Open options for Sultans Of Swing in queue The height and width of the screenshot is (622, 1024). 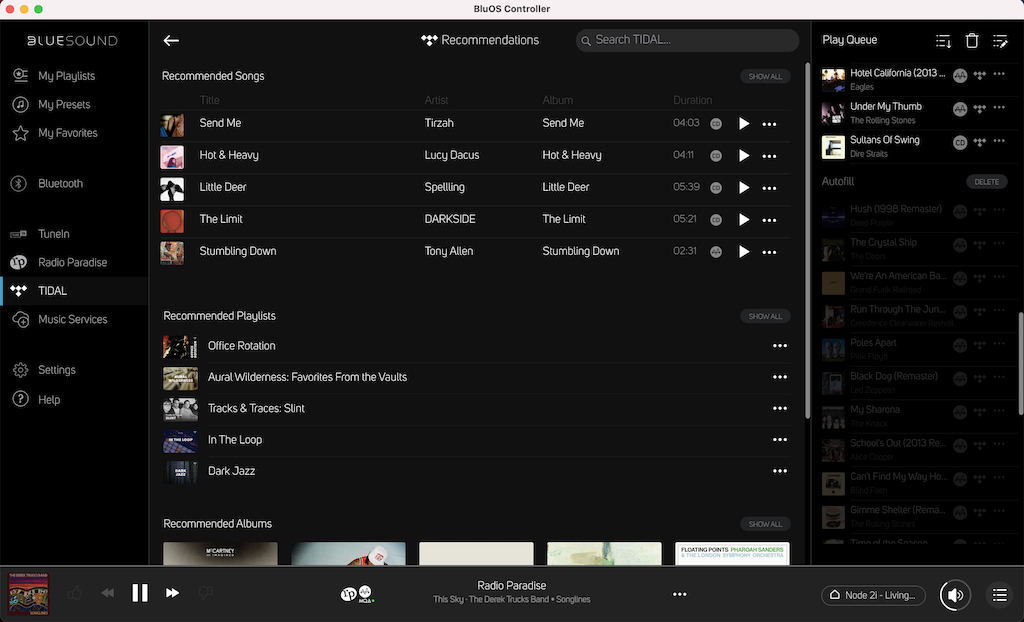click(999, 140)
